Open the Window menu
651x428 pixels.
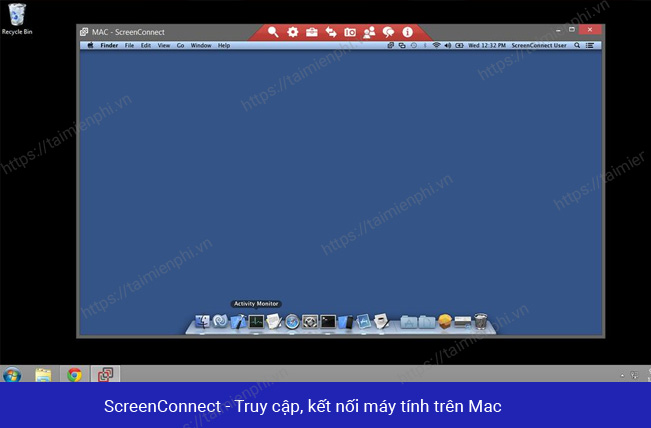(201, 45)
